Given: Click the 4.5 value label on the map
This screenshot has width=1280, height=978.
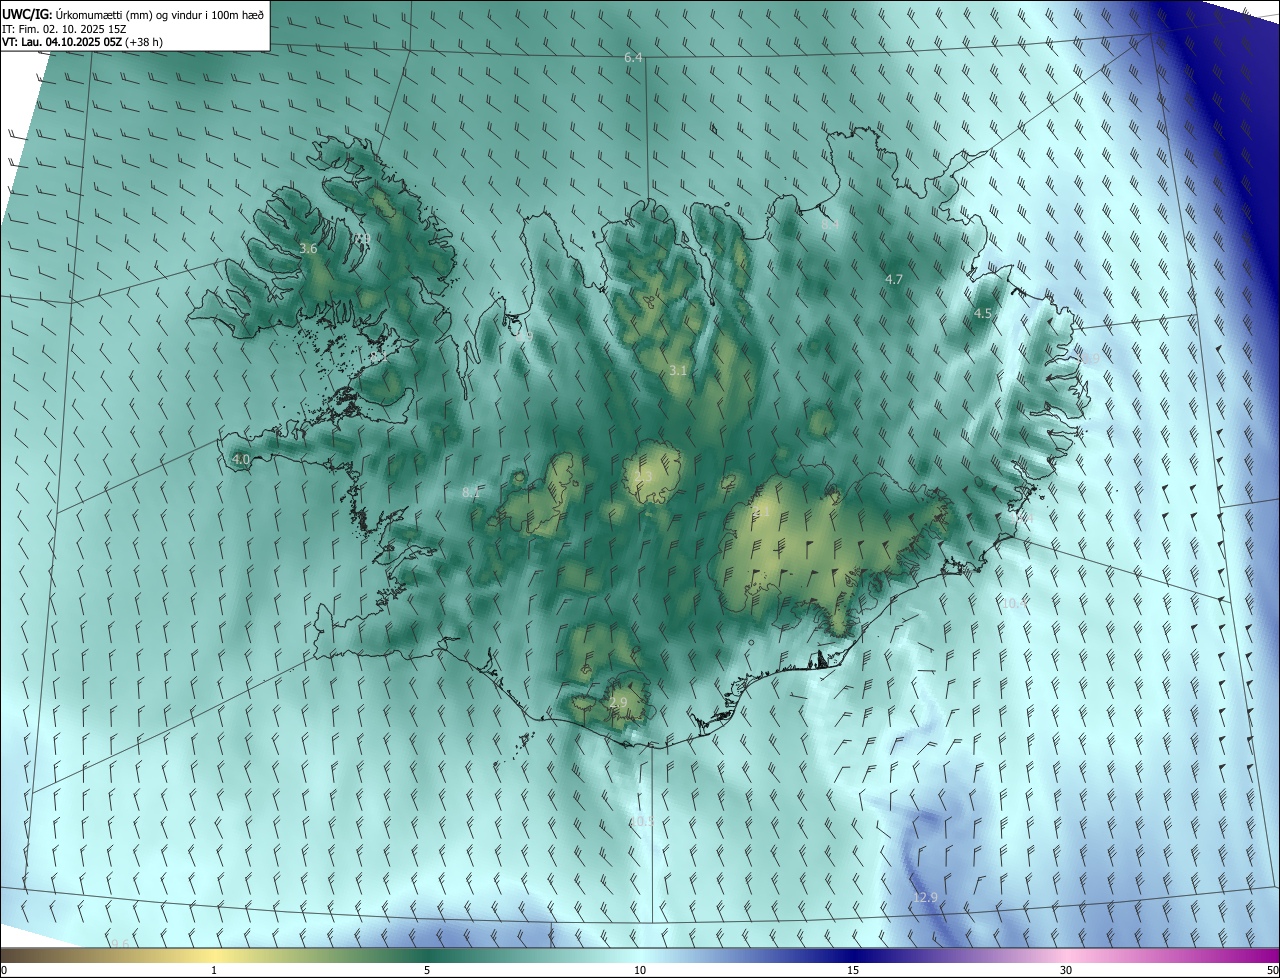Looking at the screenshot, I should click(982, 313).
